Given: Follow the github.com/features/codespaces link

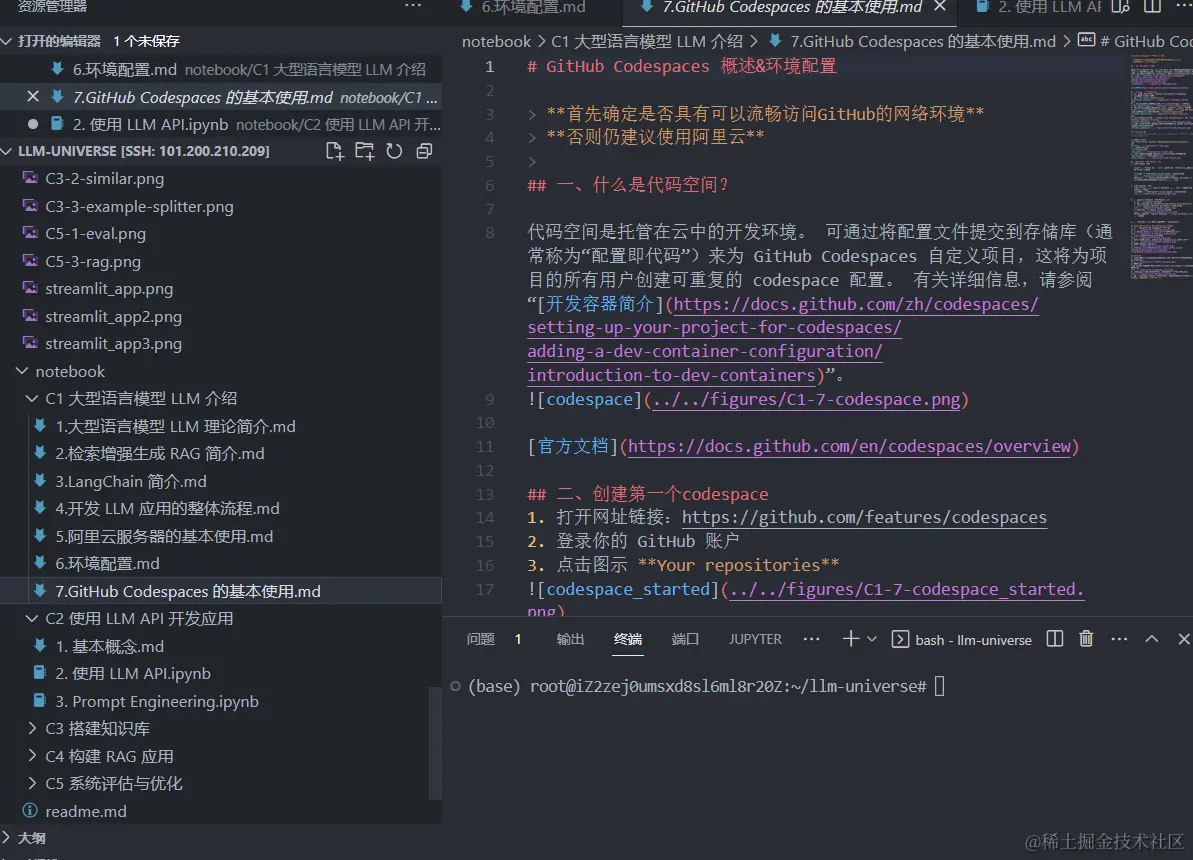Looking at the screenshot, I should click(864, 518).
